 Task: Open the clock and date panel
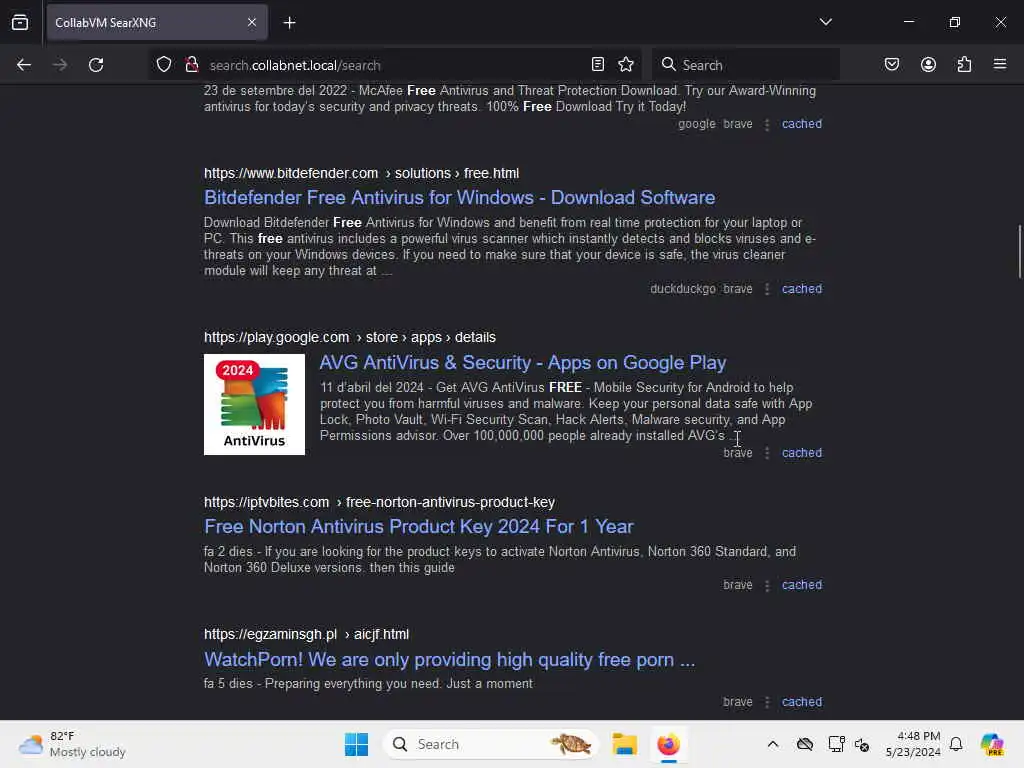click(x=913, y=744)
